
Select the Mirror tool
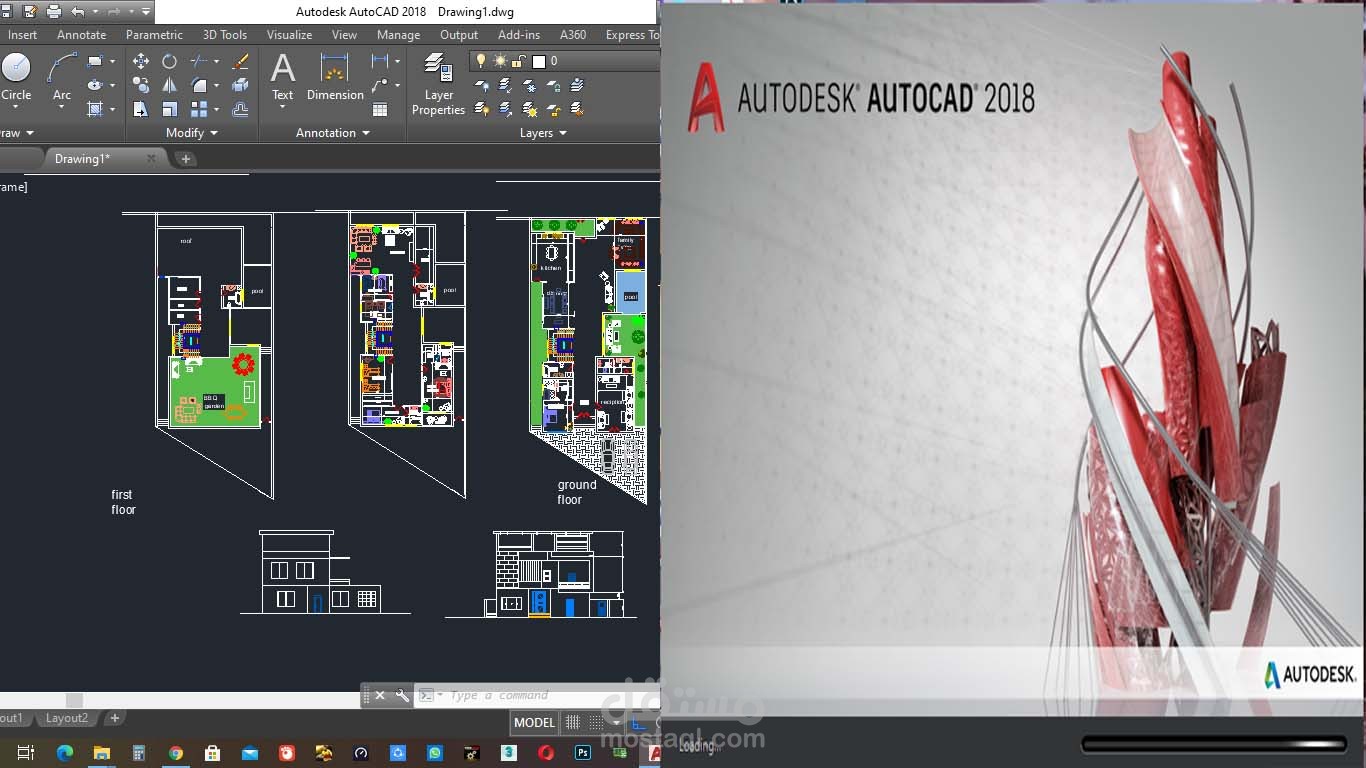click(x=169, y=85)
